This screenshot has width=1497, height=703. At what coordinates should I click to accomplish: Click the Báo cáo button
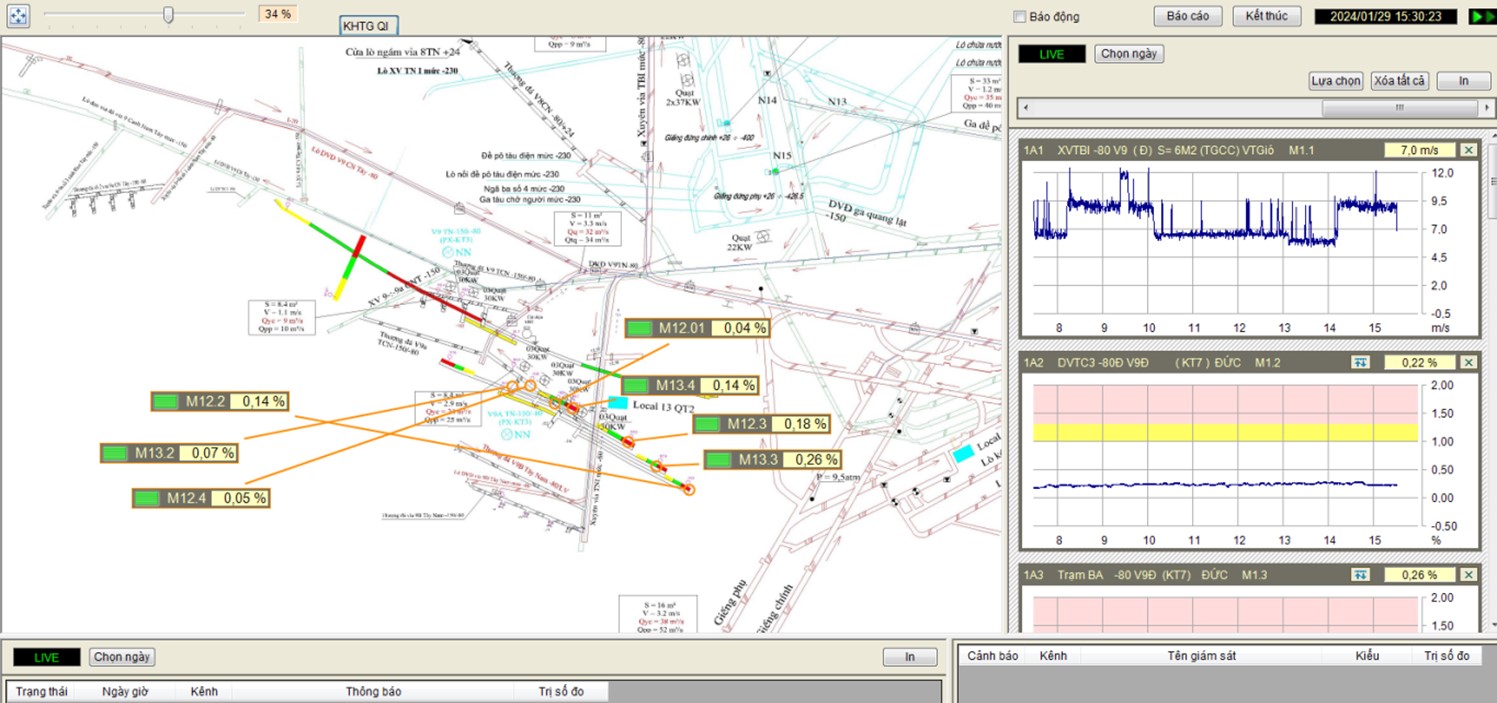pos(1187,16)
